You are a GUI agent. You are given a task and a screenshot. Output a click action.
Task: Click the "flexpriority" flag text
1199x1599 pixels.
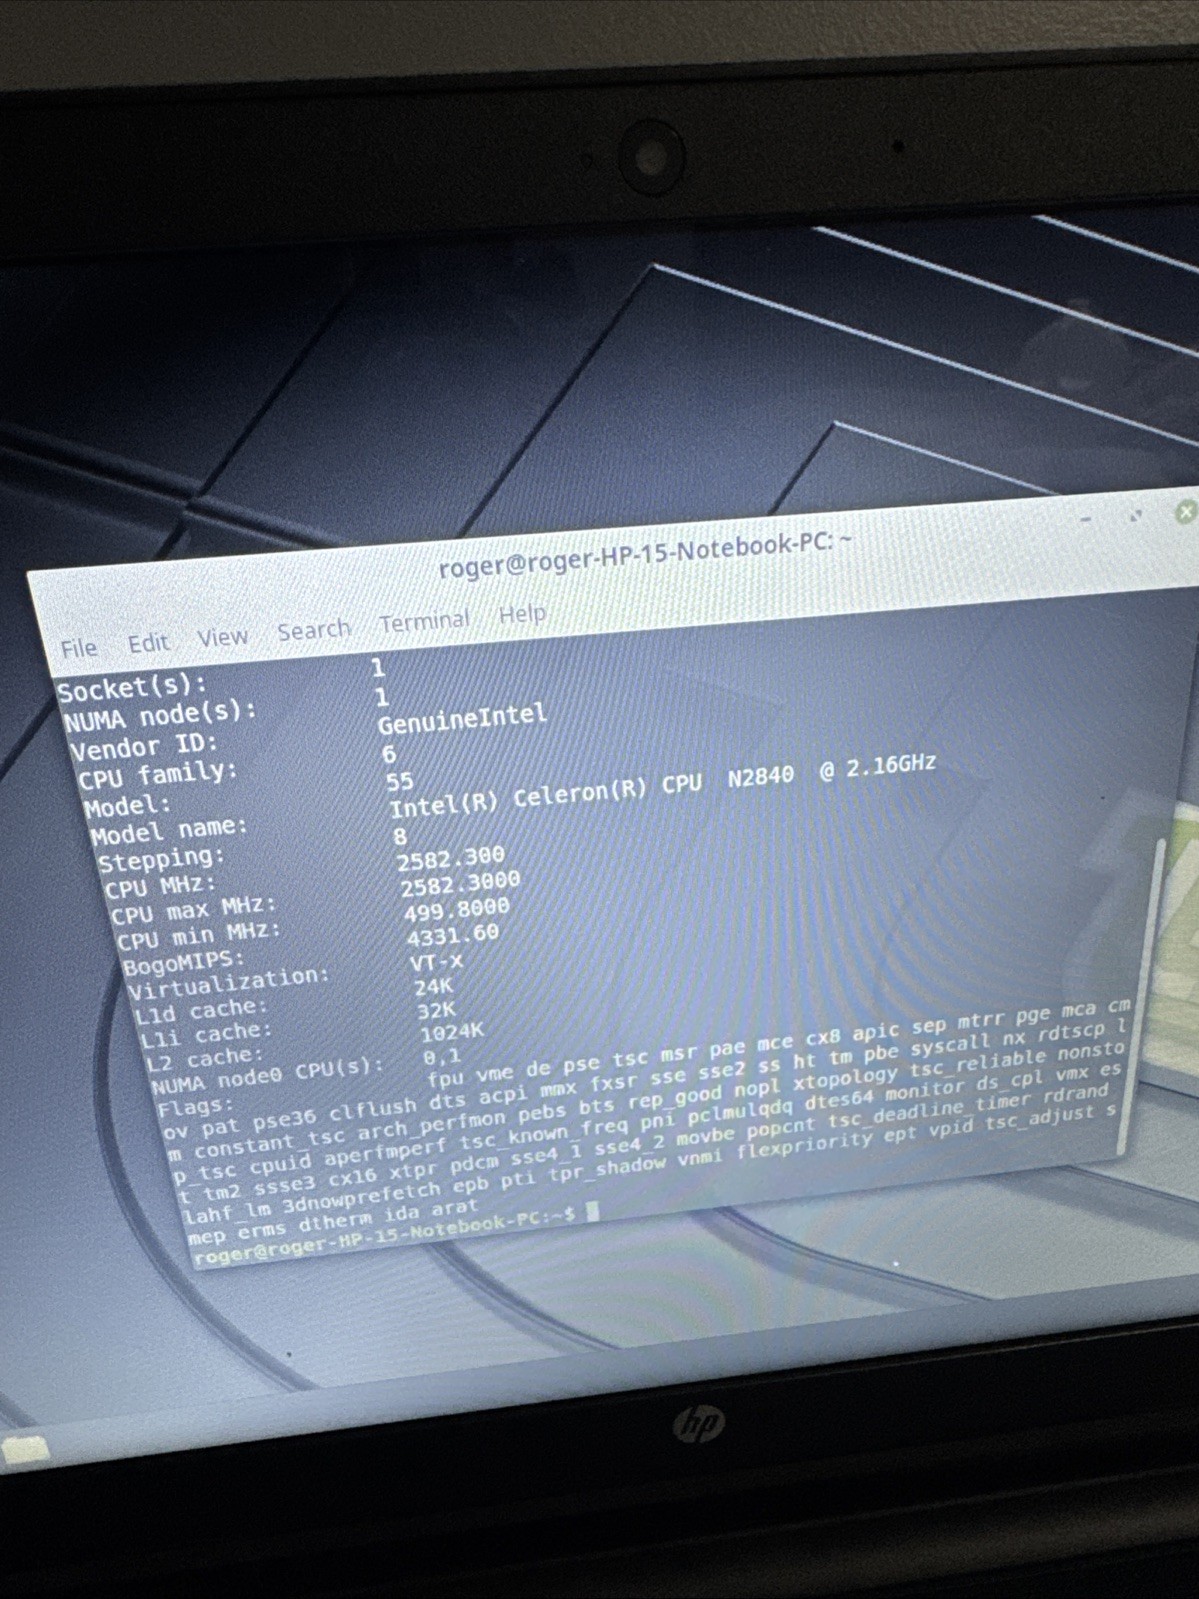point(805,1145)
